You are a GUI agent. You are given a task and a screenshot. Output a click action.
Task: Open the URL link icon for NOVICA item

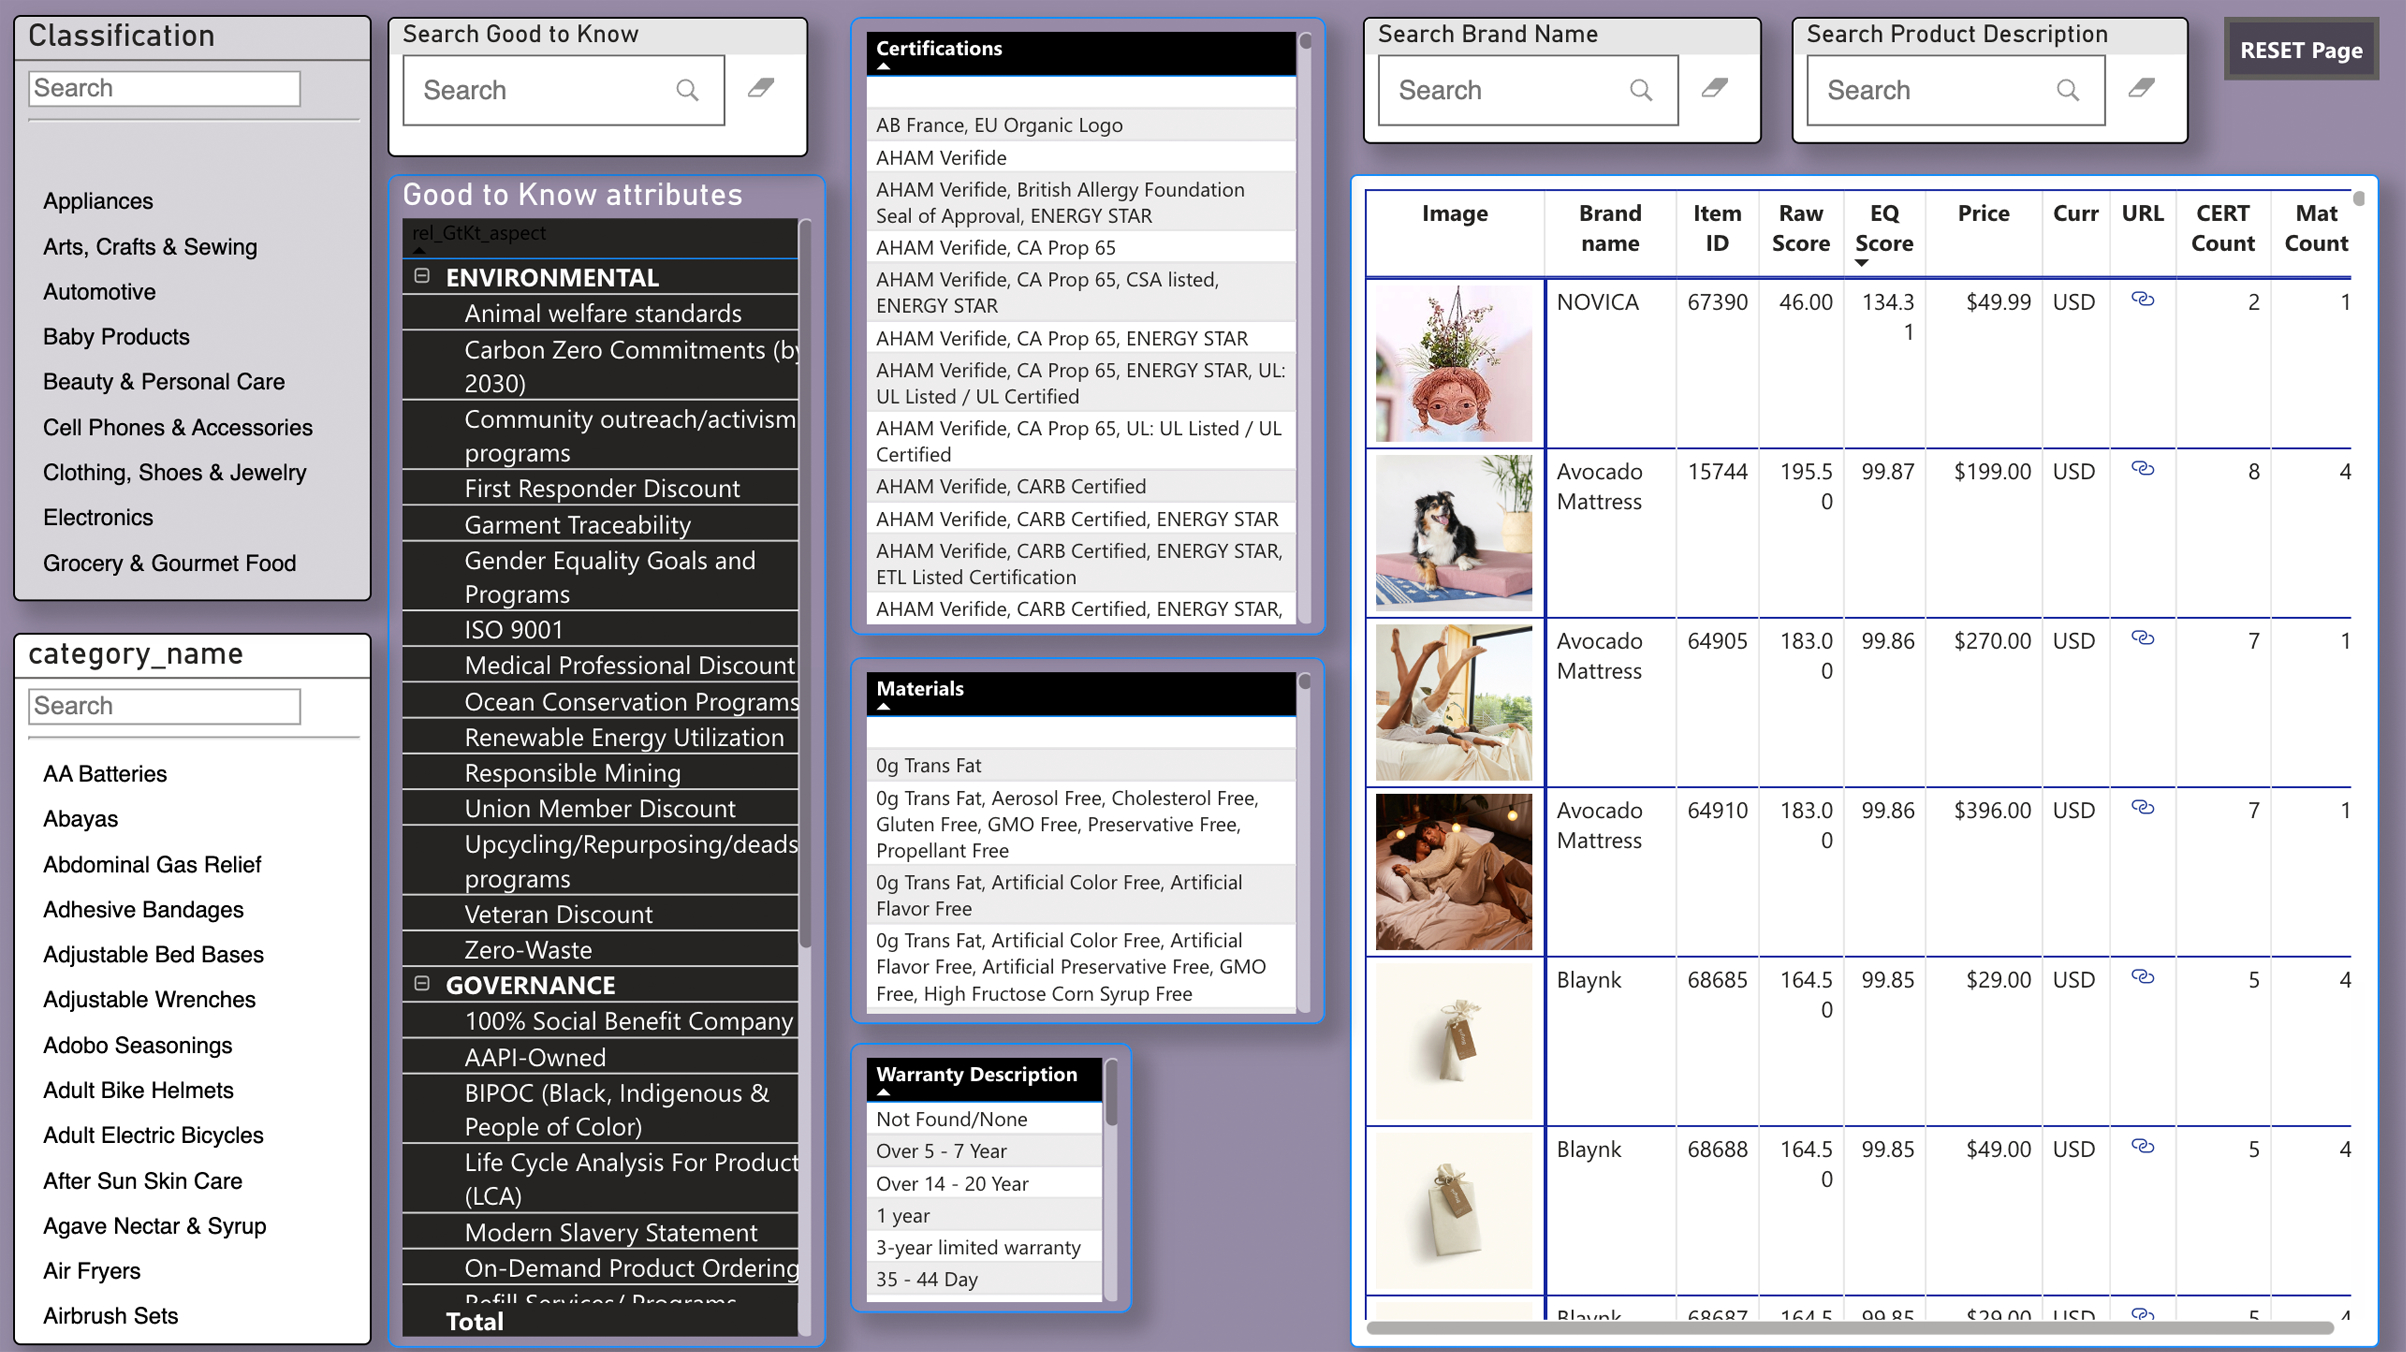[2142, 299]
